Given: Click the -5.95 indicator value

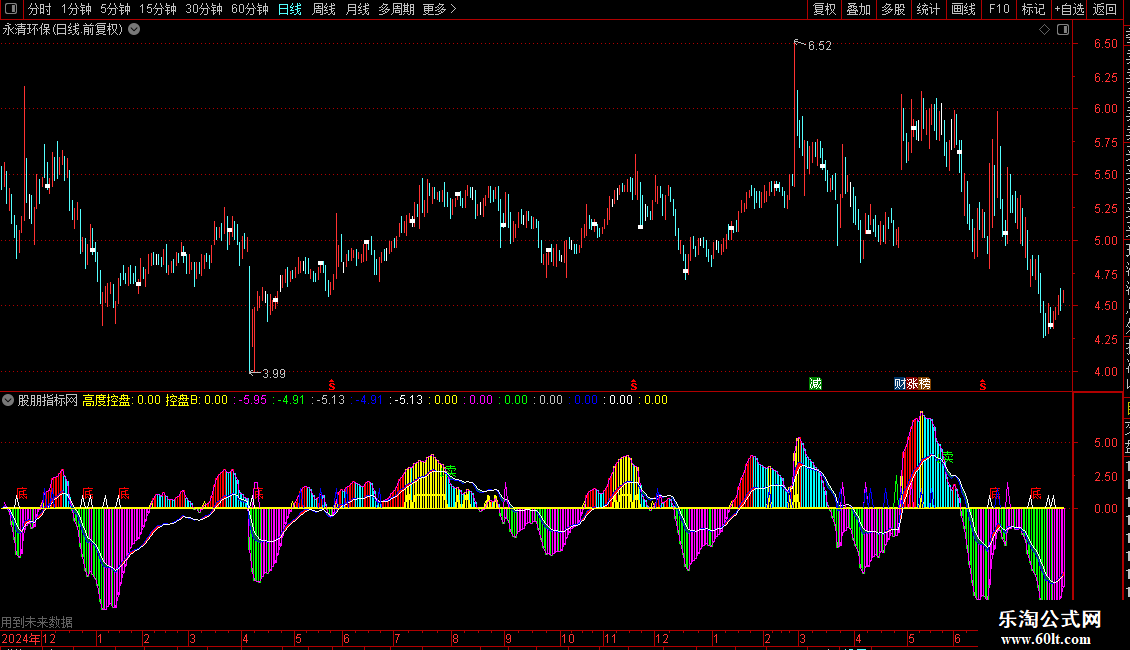Looking at the screenshot, I should pyautogui.click(x=253, y=400).
